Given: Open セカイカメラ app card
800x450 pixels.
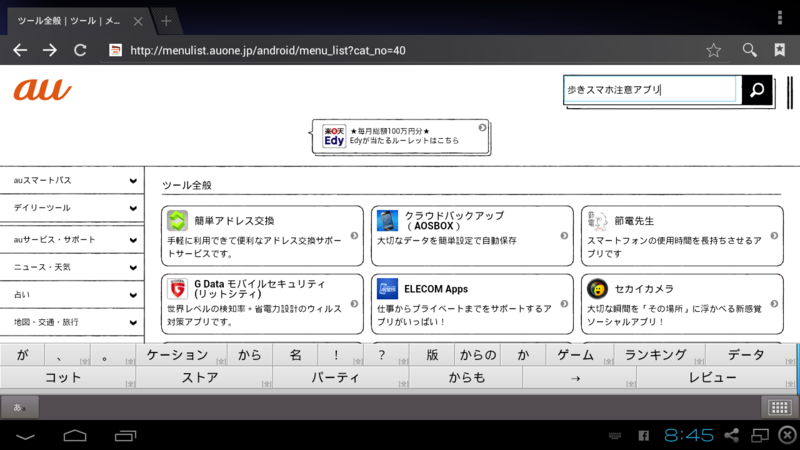Looking at the screenshot, I should click(682, 304).
